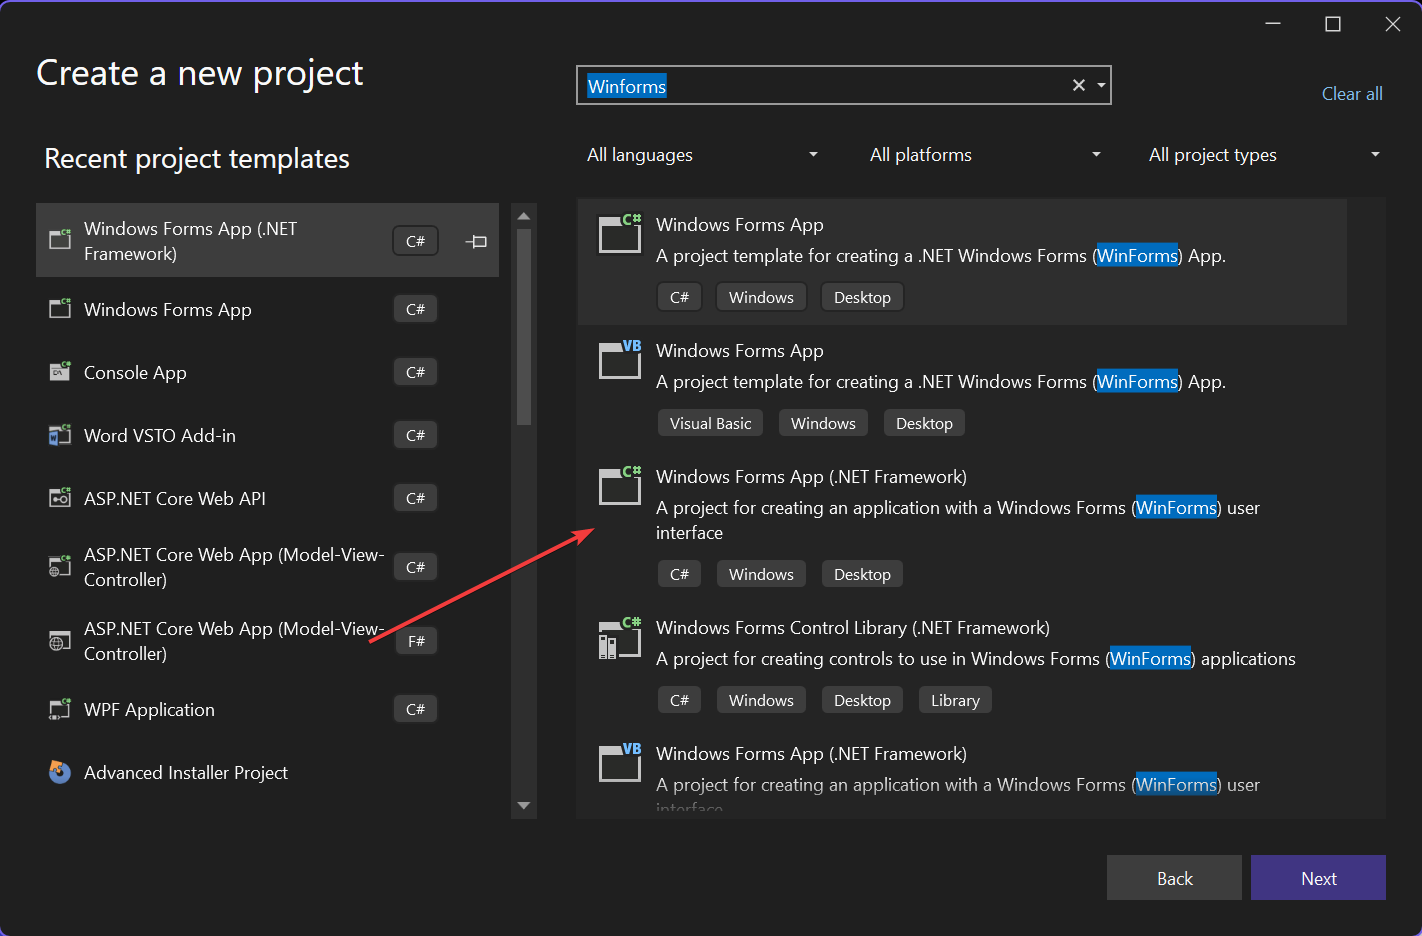Click the recent templates scroll down arrow
1422x936 pixels.
tap(524, 805)
